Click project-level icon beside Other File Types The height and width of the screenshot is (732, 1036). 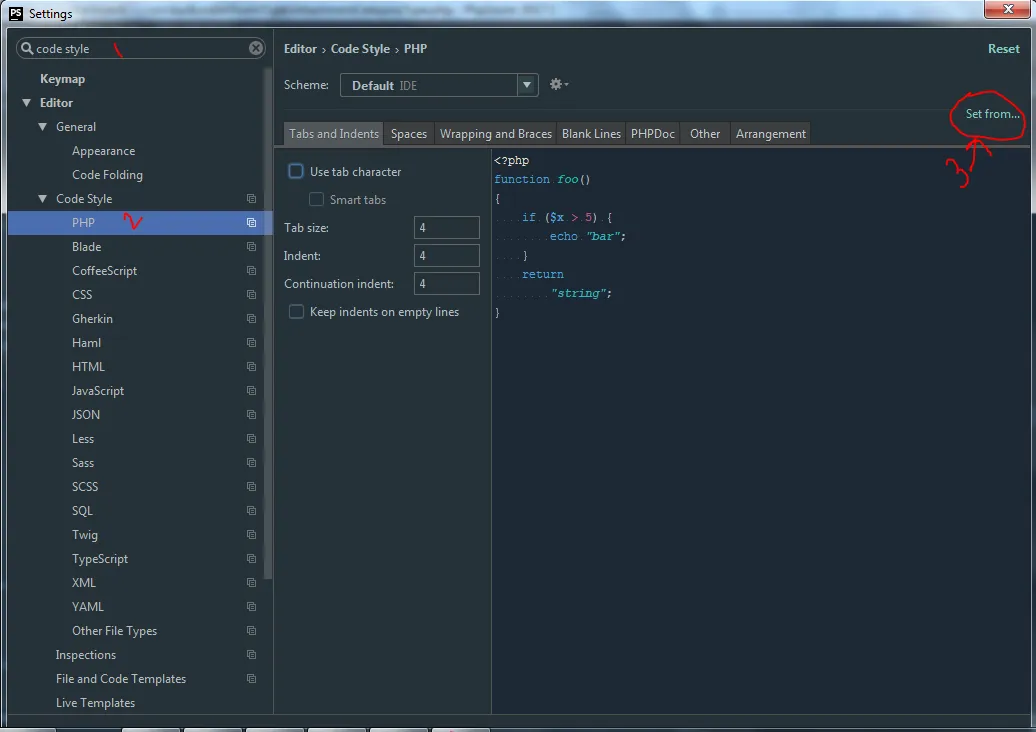pyautogui.click(x=251, y=631)
